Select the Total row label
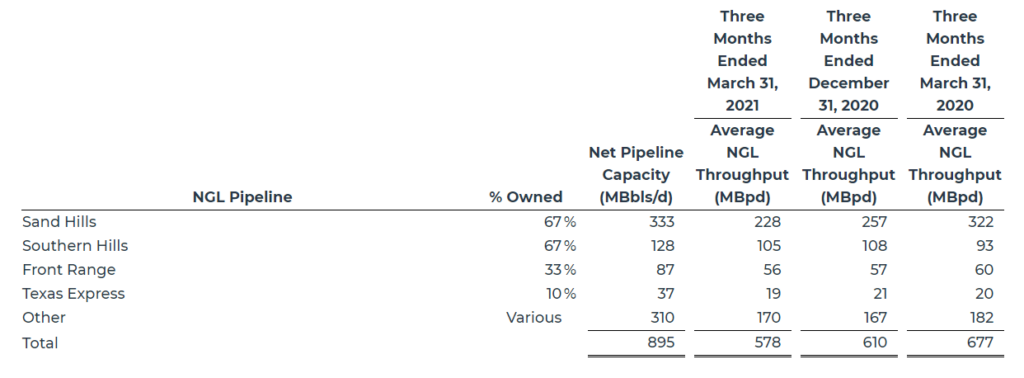This screenshot has width=1024, height=378. [x=40, y=343]
